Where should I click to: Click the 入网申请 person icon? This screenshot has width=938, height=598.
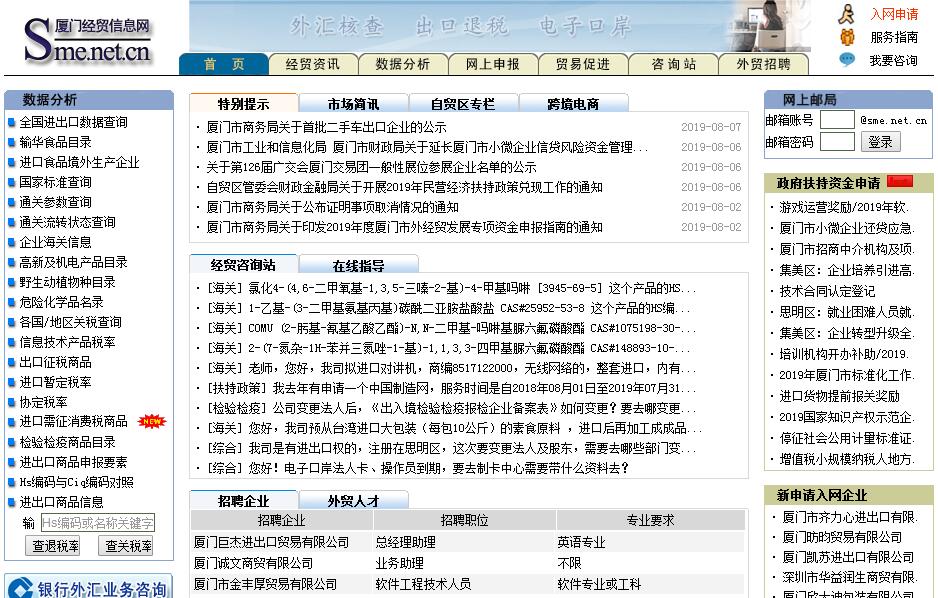[847, 14]
